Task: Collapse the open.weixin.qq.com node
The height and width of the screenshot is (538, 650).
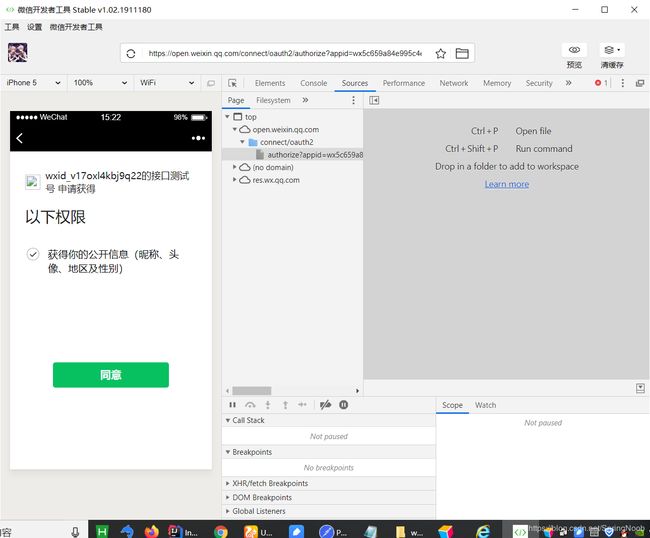Action: click(235, 129)
